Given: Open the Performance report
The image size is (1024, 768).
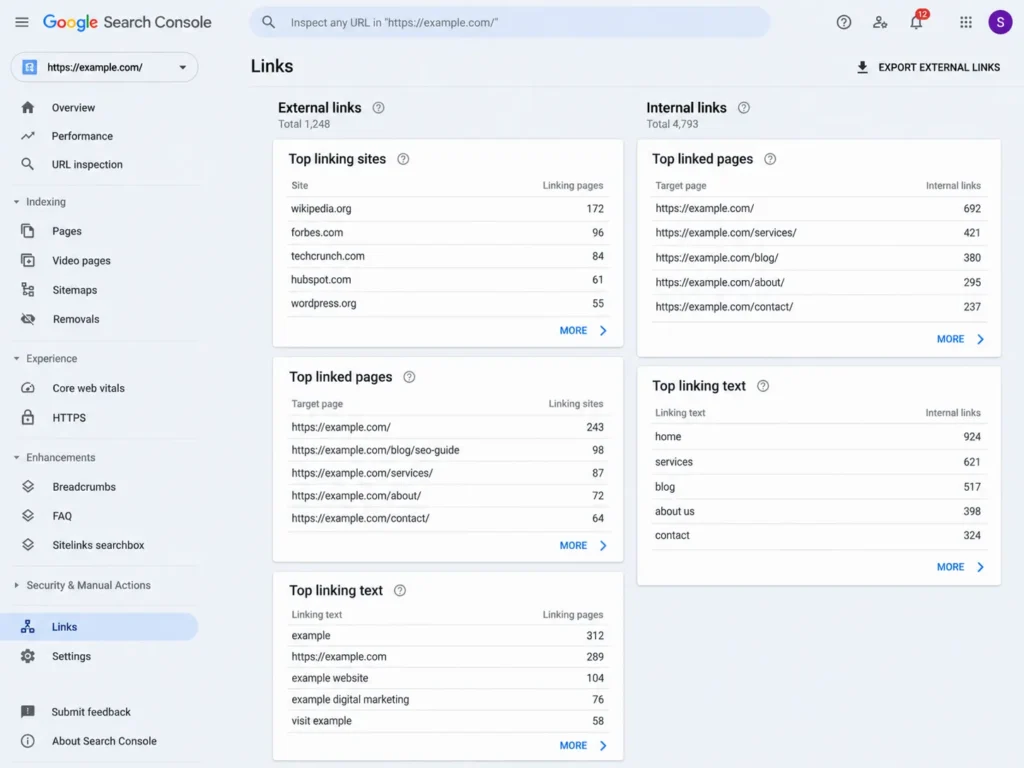Looking at the screenshot, I should [82, 136].
